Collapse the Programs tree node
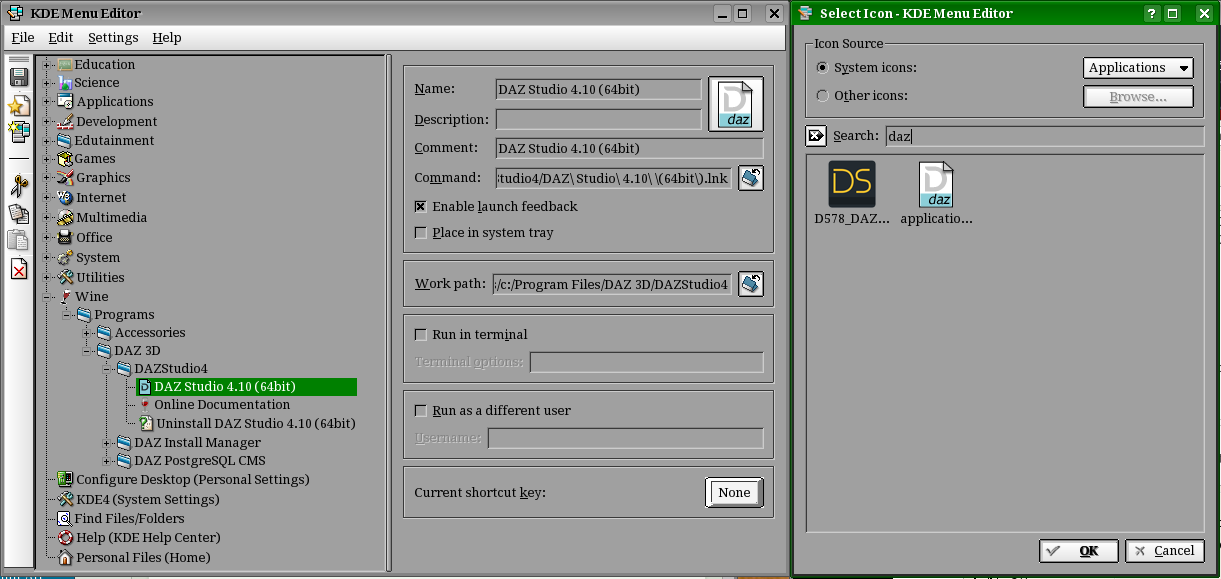Image resolution: width=1221 pixels, height=579 pixels. pos(67,315)
